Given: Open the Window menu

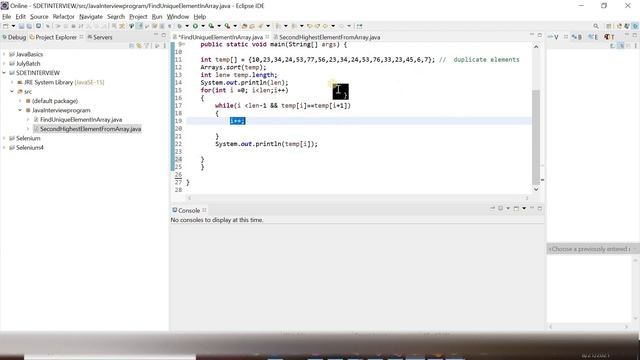Looking at the screenshot, I should pyautogui.click(x=178, y=17).
